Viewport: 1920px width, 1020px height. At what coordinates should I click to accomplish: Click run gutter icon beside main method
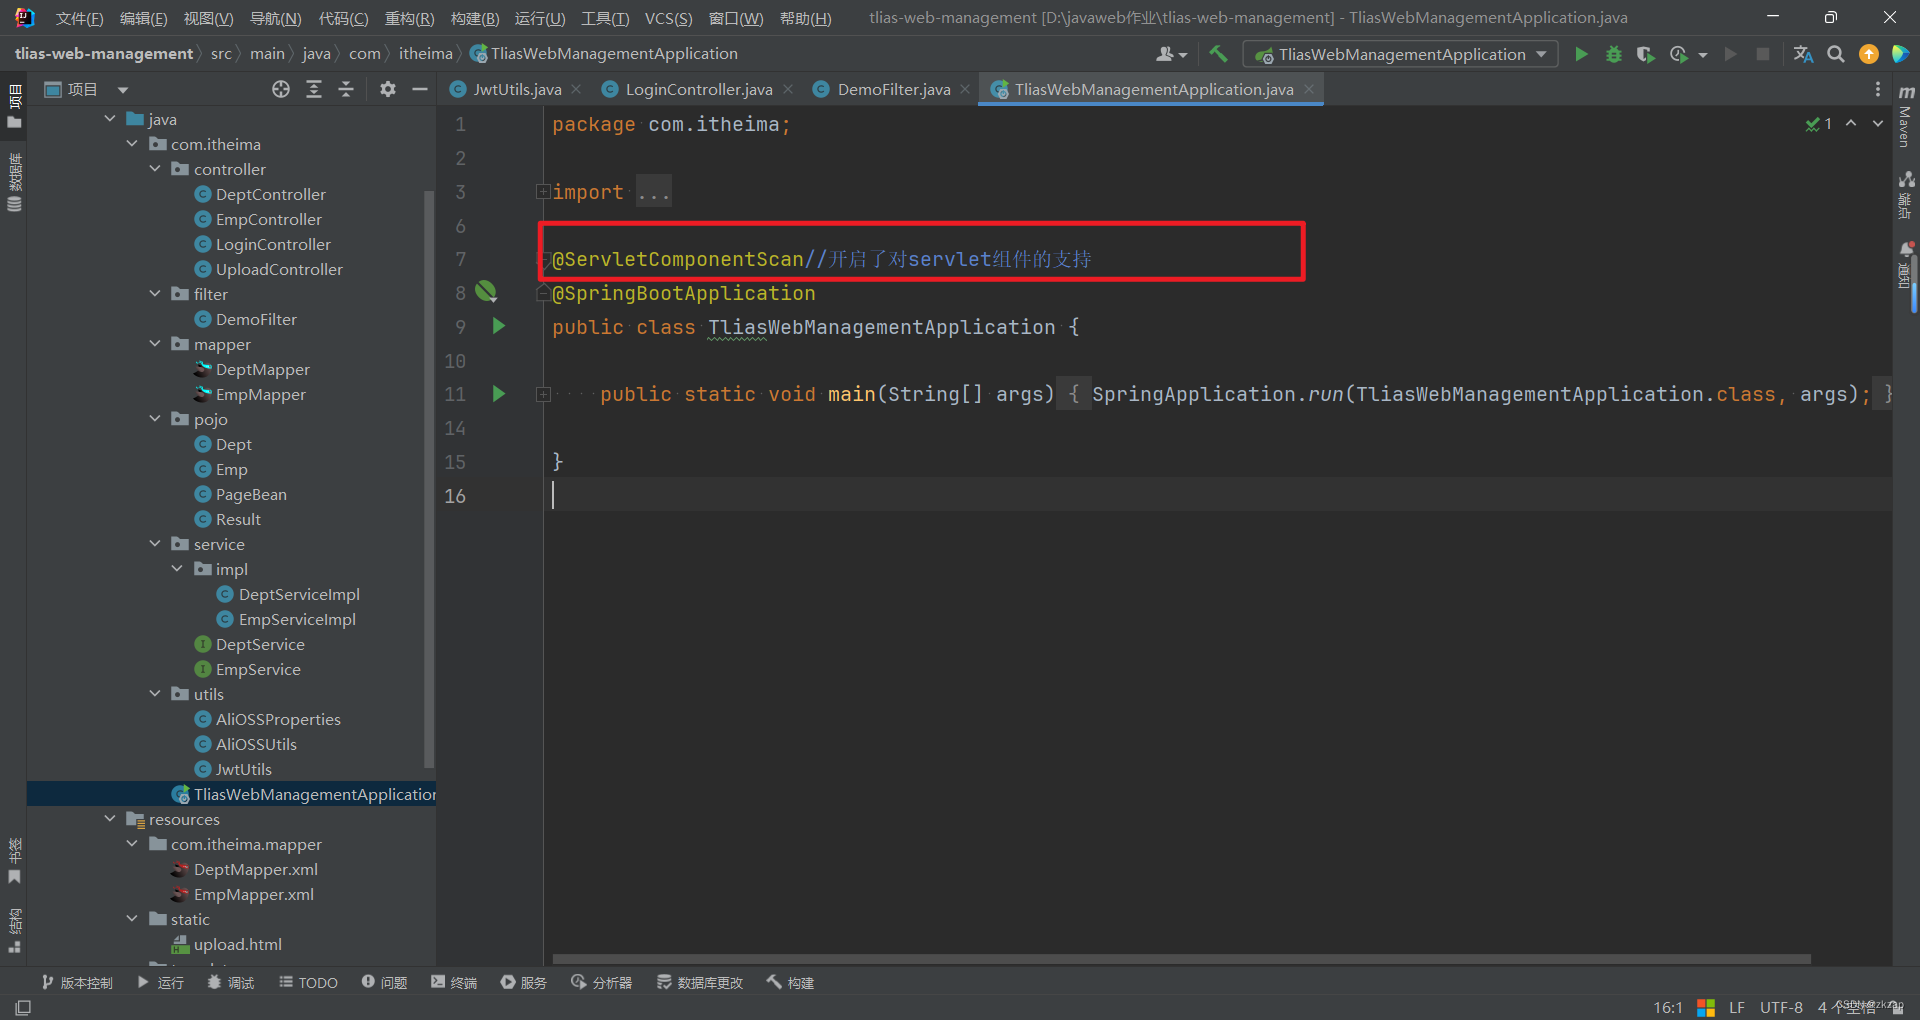pos(498,394)
